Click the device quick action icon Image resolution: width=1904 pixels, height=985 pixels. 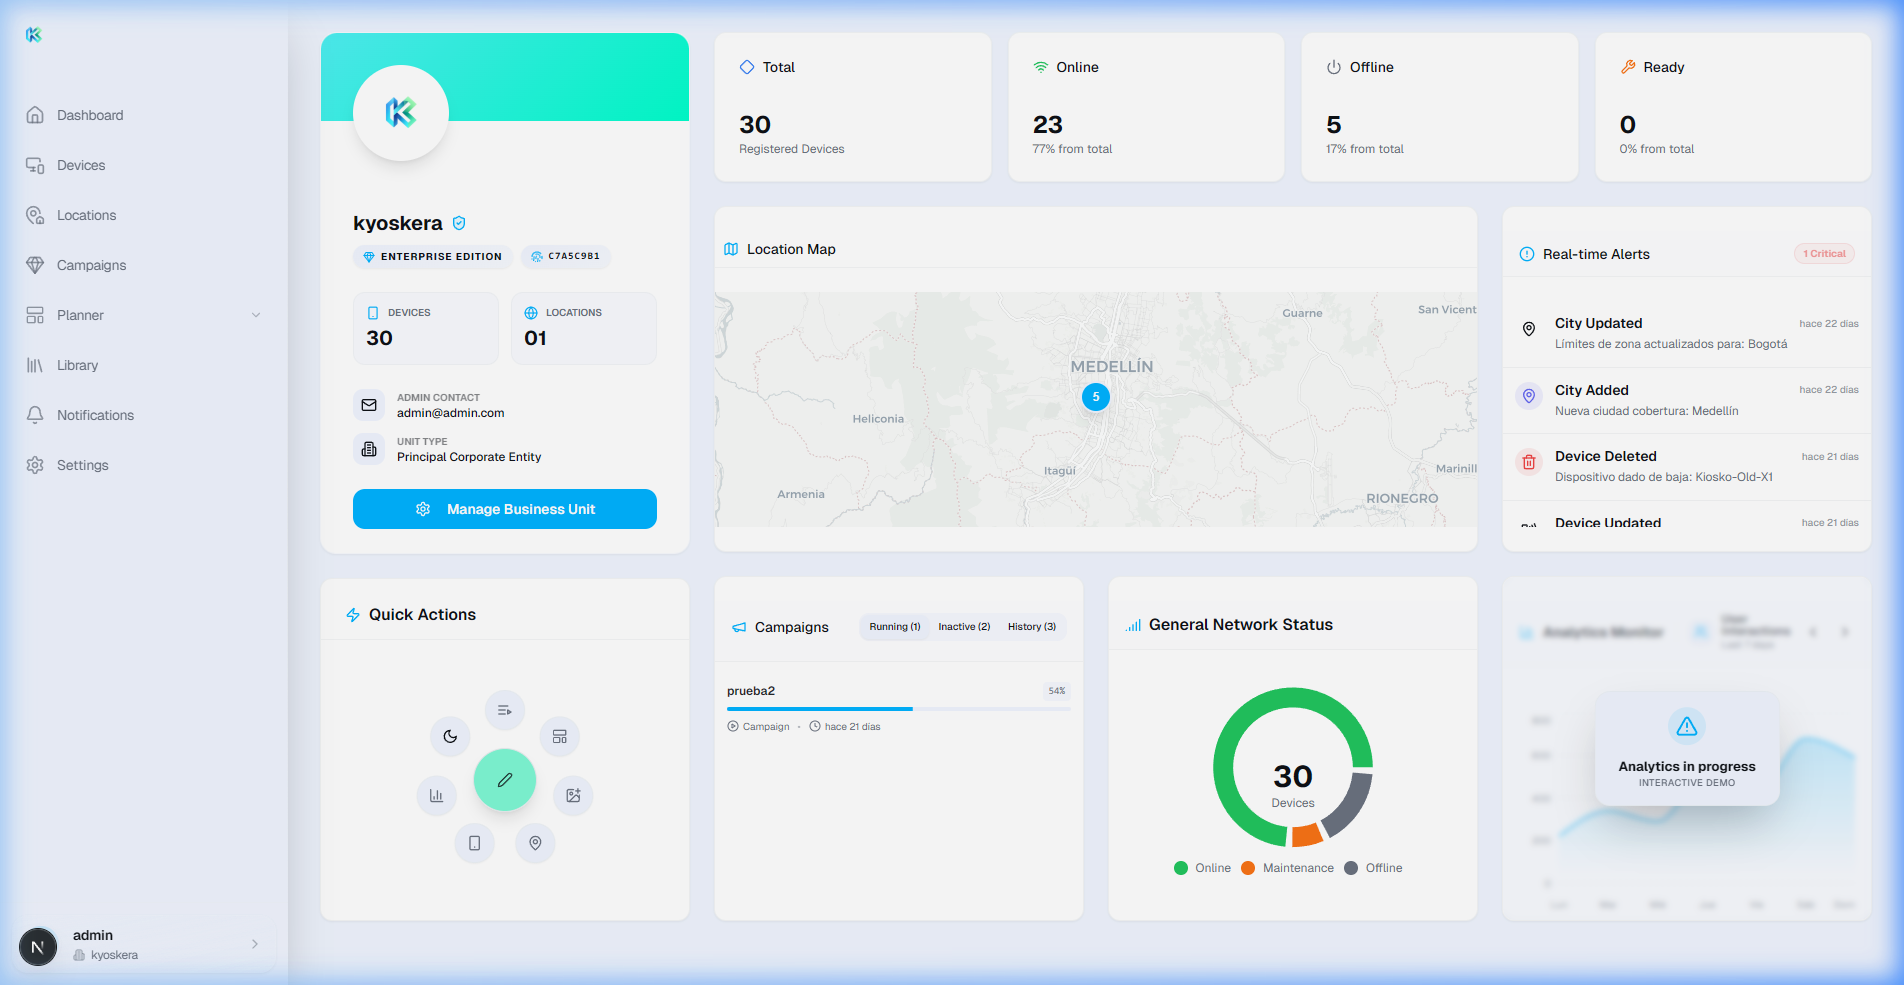tap(475, 843)
